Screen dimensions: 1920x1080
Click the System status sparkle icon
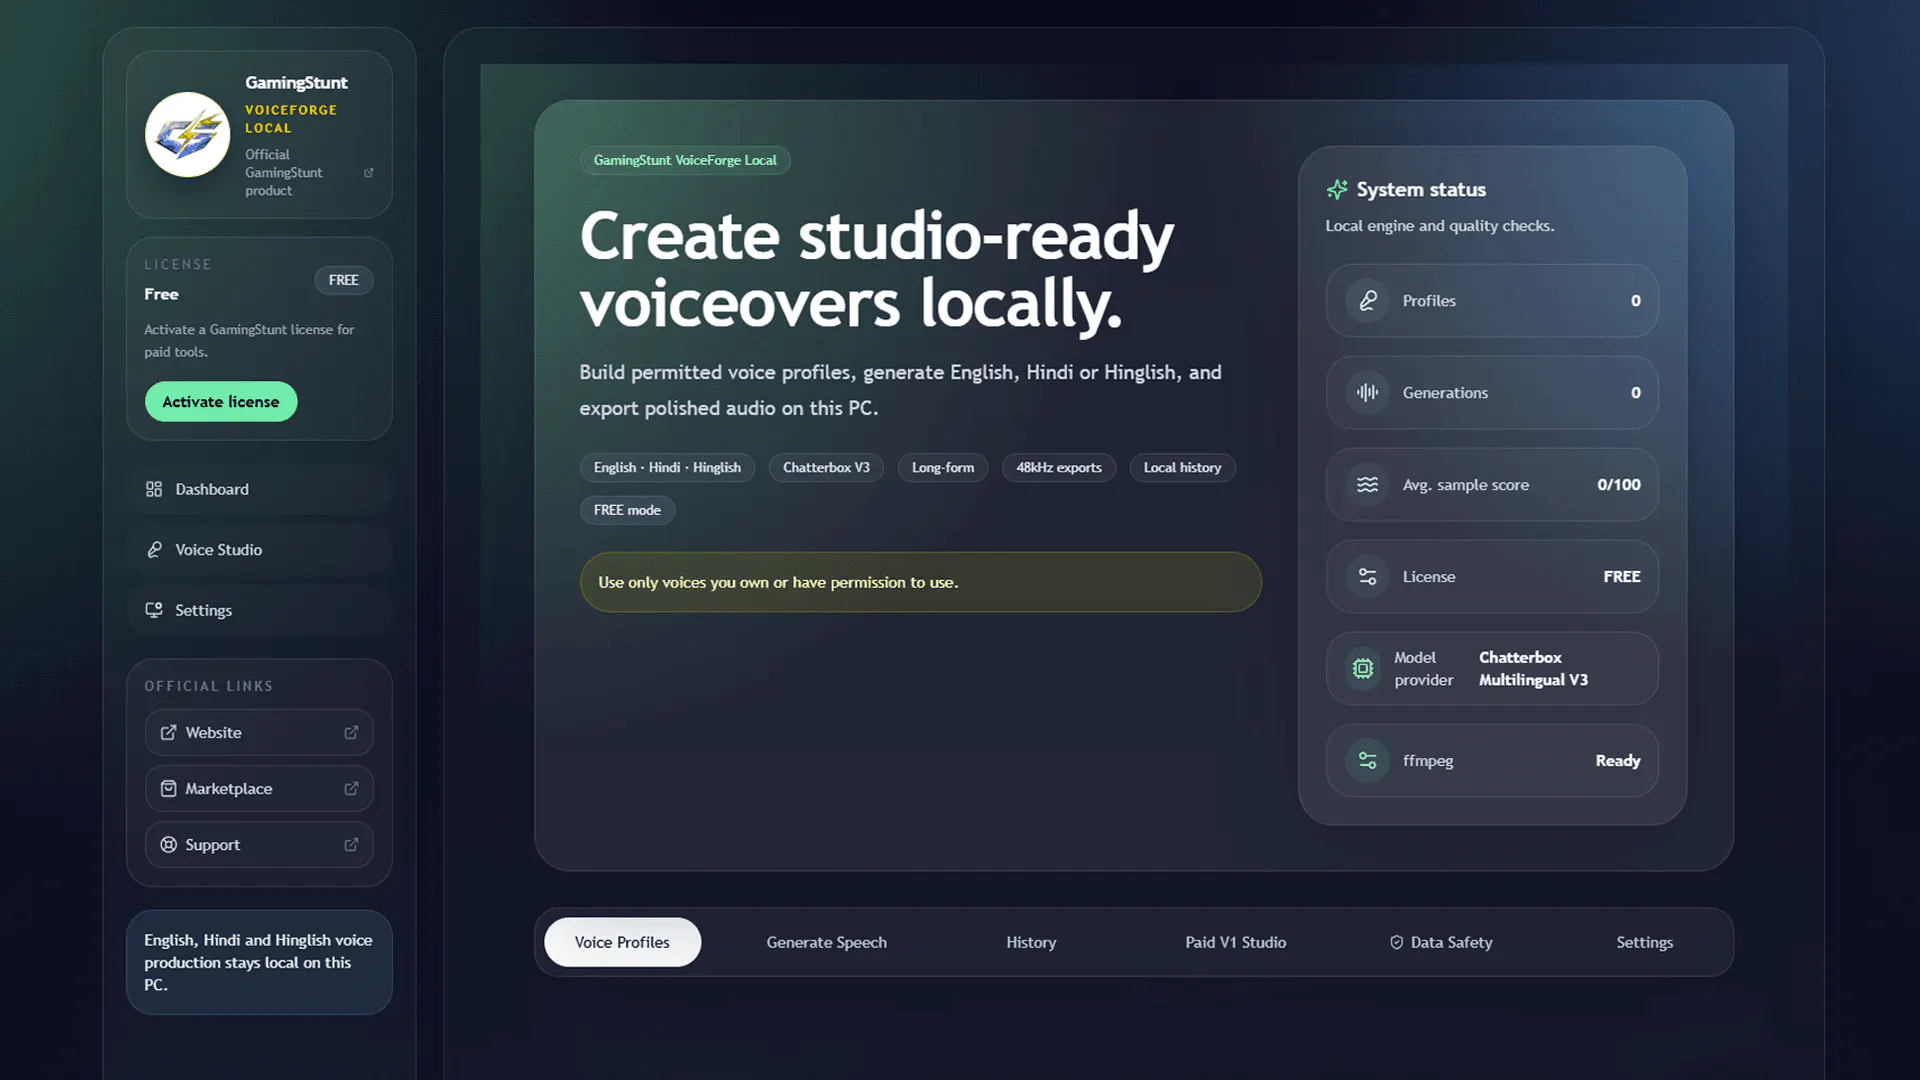[x=1337, y=190]
